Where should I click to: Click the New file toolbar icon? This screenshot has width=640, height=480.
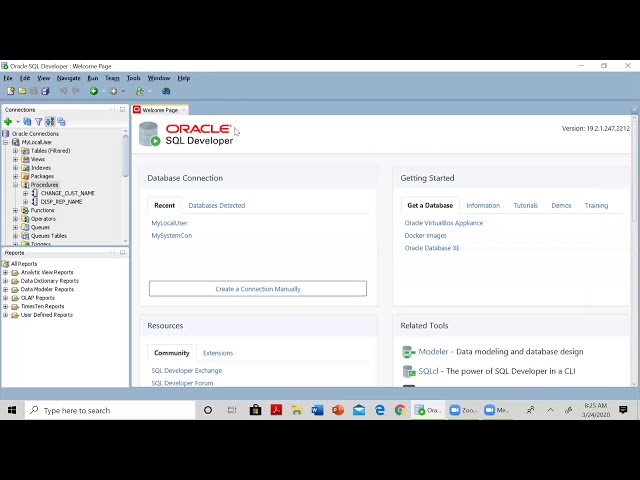pos(11,91)
